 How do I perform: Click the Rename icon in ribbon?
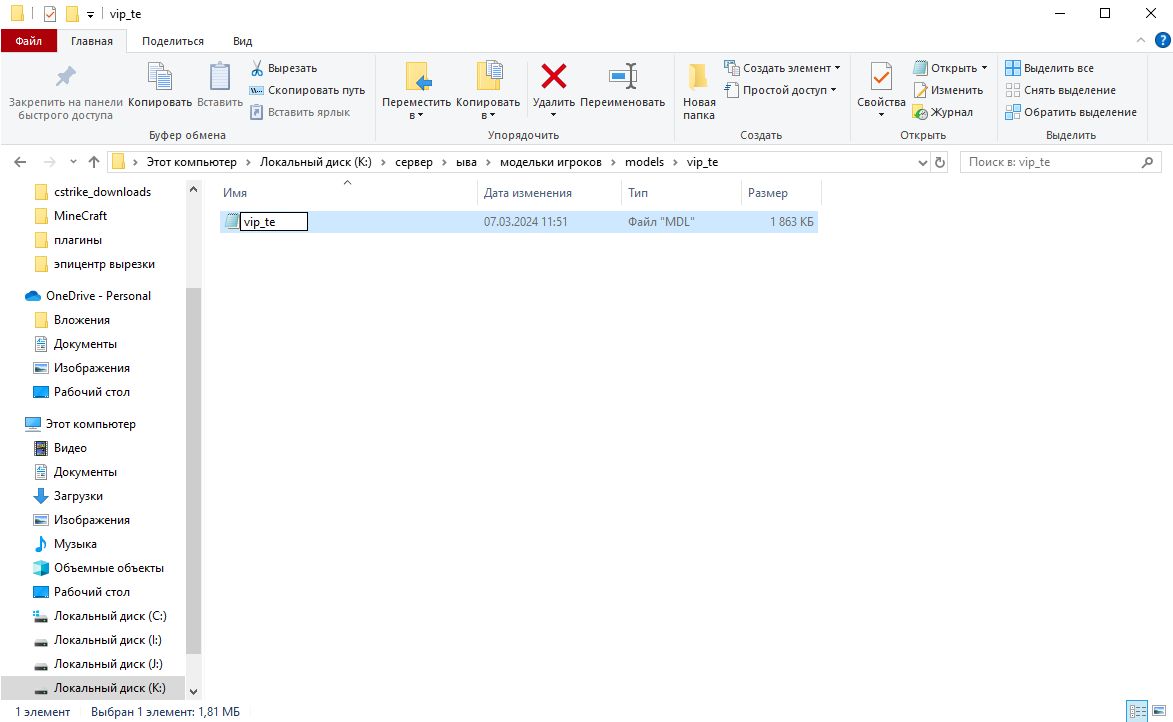(622, 77)
